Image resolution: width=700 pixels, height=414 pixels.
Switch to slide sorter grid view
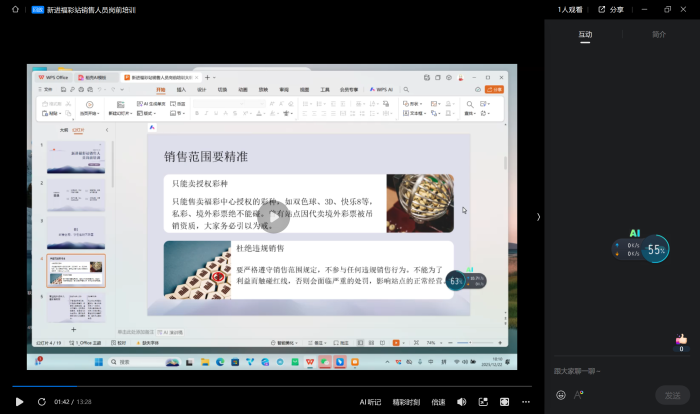pyautogui.click(x=371, y=343)
